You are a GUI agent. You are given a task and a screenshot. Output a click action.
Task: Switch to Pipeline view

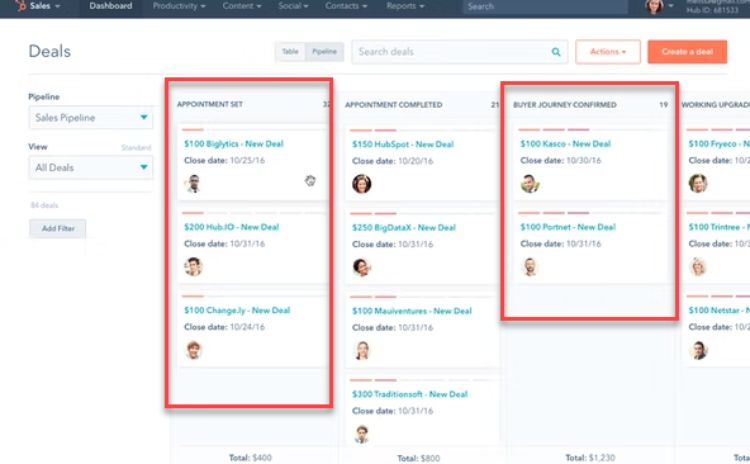coord(324,52)
